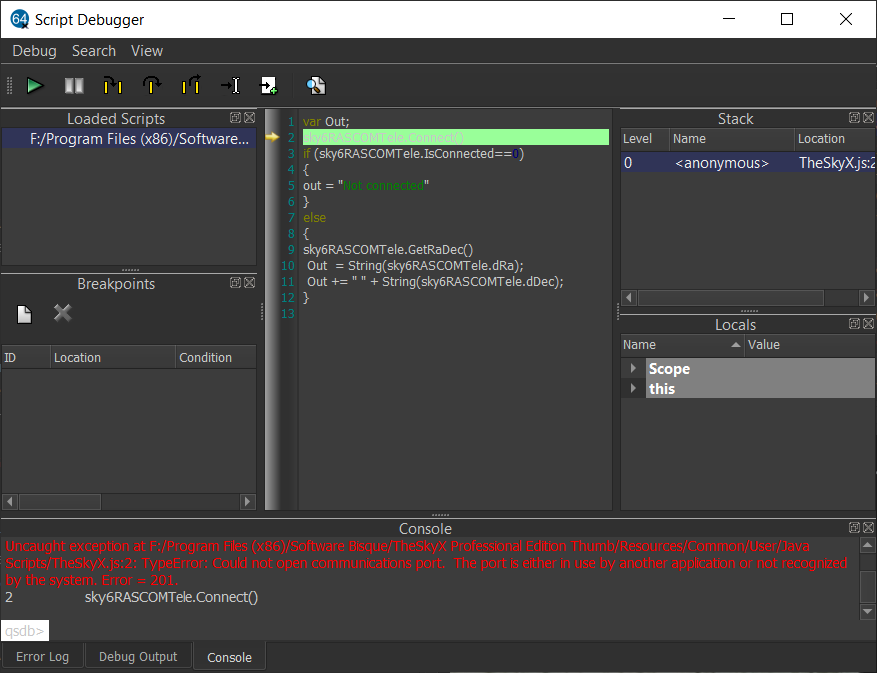
Task: Close the Console panel
Action: pyautogui.click(x=869, y=528)
